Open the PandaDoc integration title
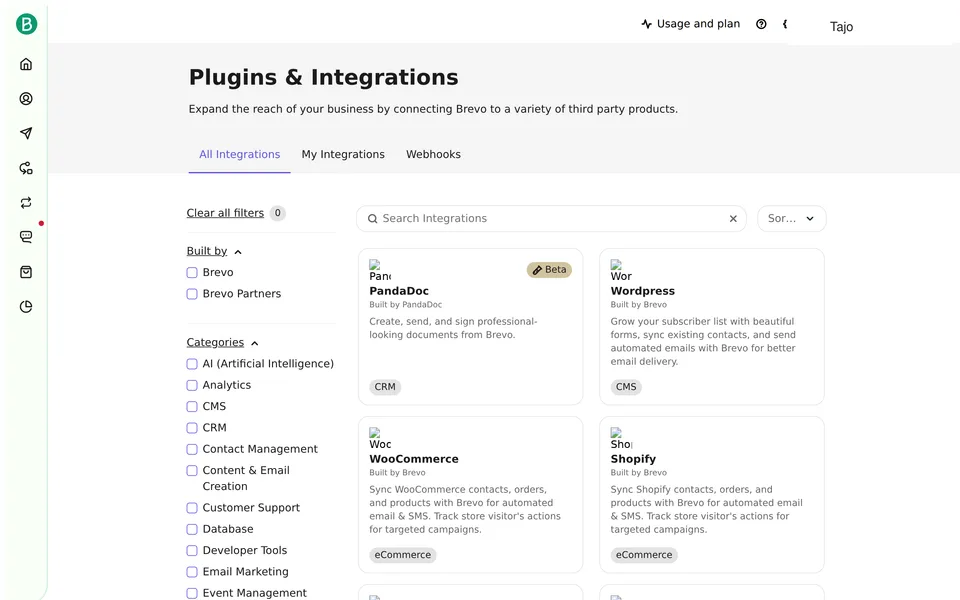Image resolution: width=960 pixels, height=600 pixels. pos(399,291)
